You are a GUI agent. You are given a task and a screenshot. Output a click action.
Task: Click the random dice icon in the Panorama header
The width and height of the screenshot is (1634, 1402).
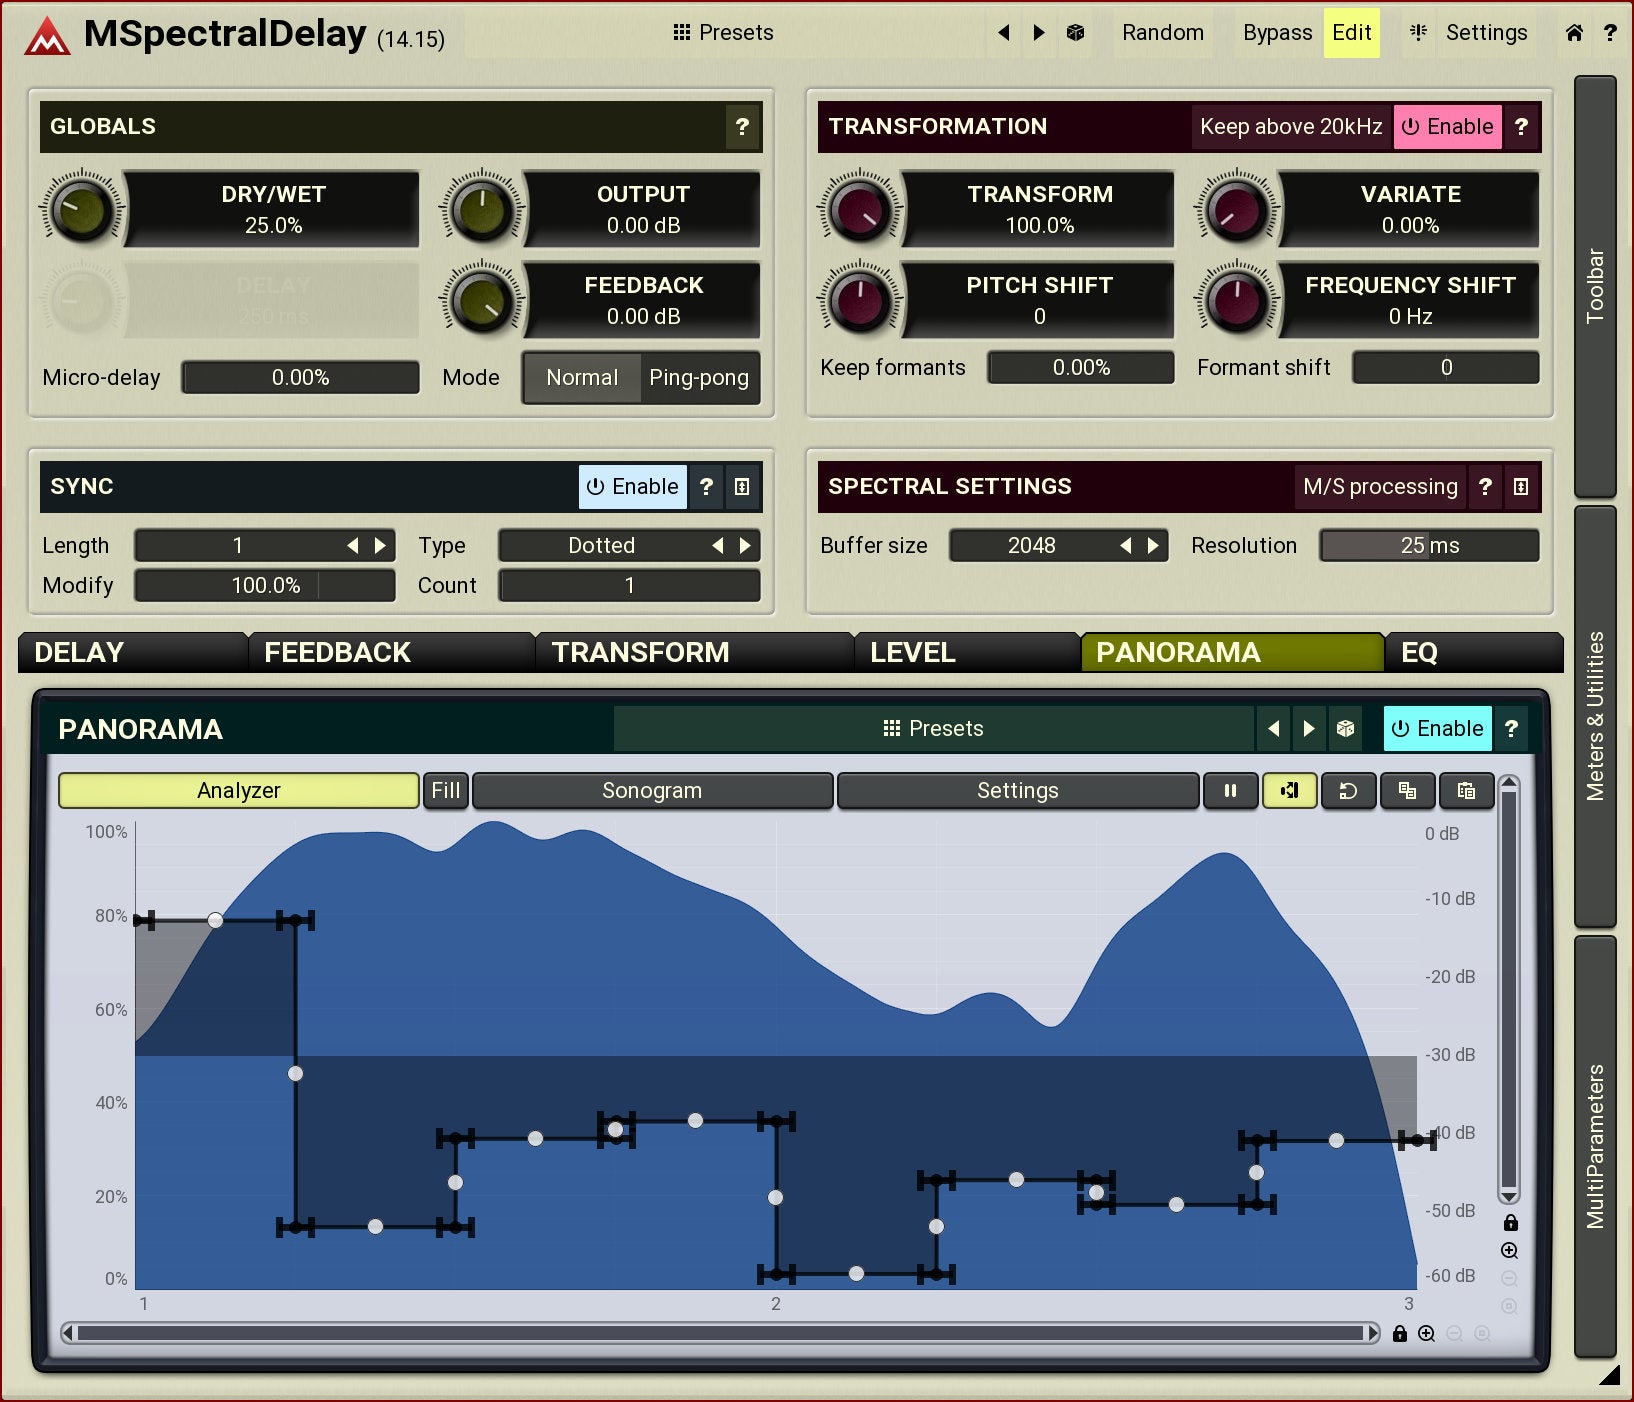pos(1345,728)
